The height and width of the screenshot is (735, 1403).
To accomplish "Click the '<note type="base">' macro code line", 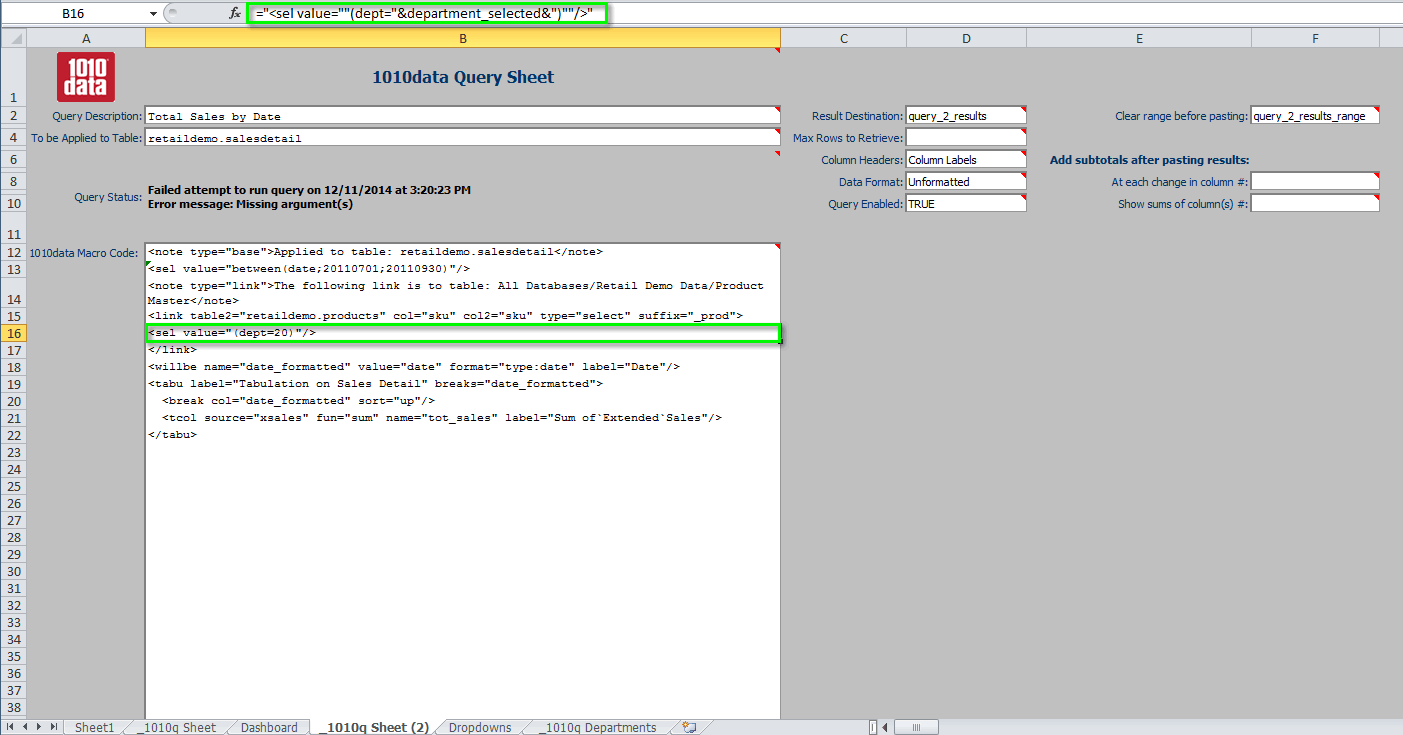I will pyautogui.click(x=375, y=252).
